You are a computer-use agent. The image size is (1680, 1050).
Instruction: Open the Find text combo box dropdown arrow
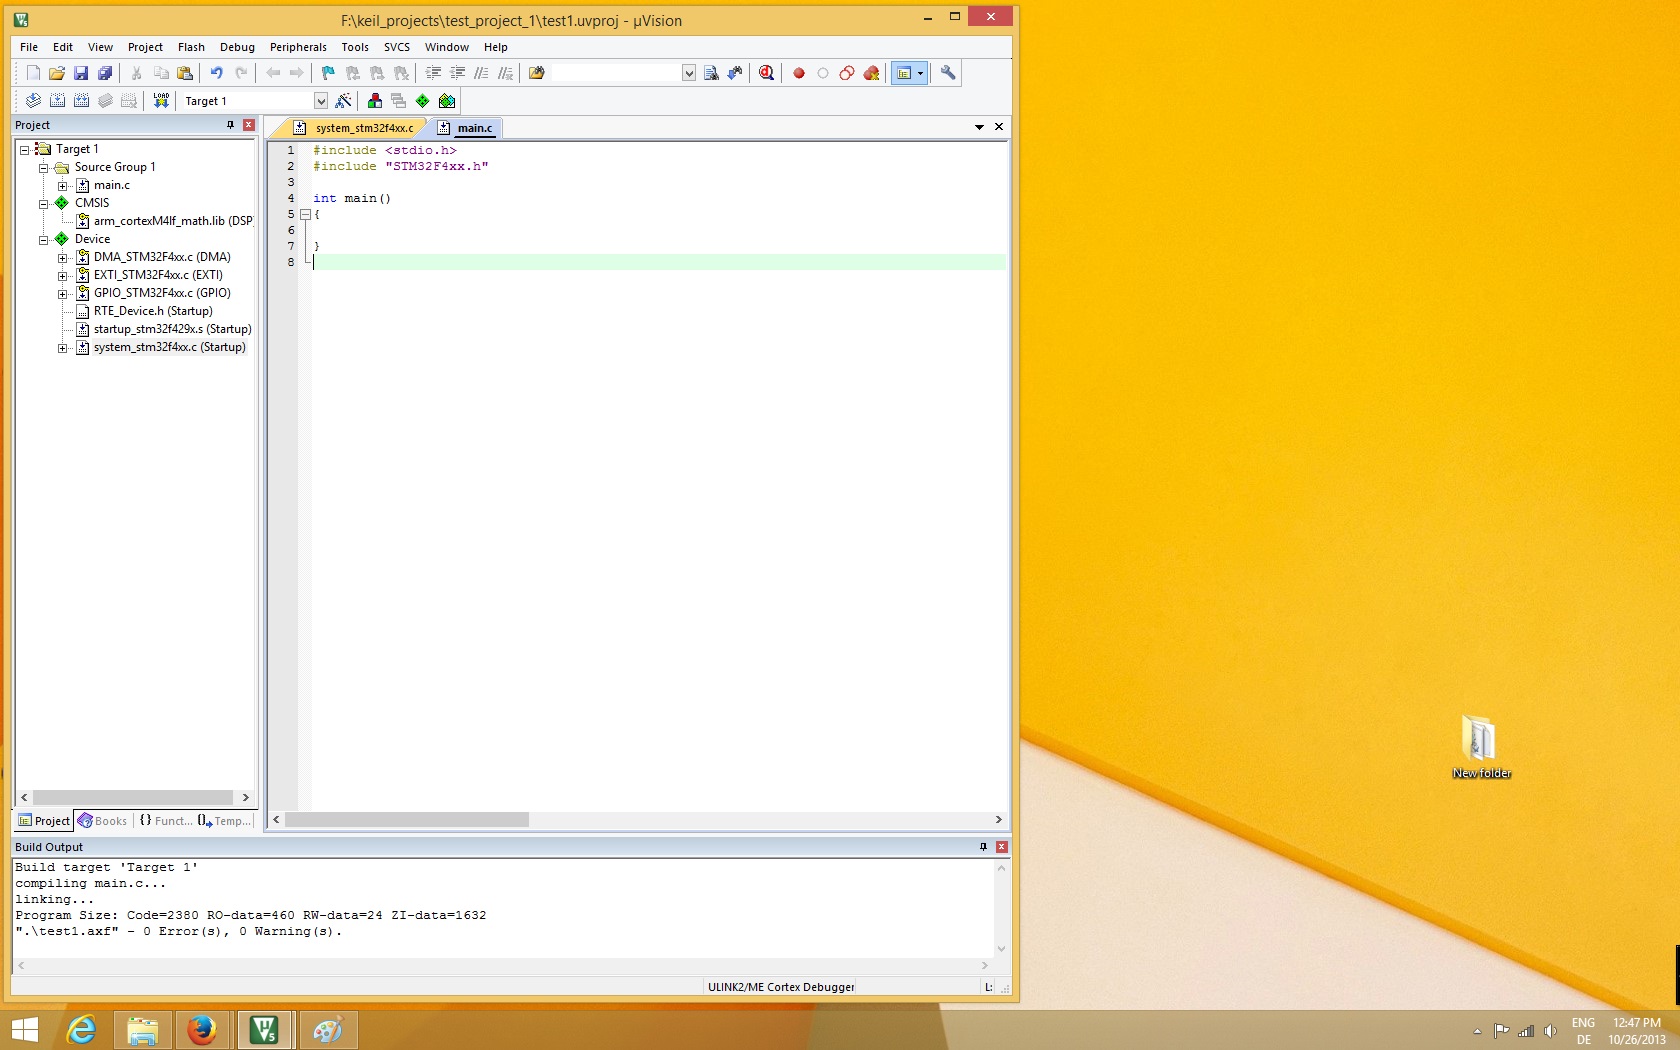coord(689,73)
